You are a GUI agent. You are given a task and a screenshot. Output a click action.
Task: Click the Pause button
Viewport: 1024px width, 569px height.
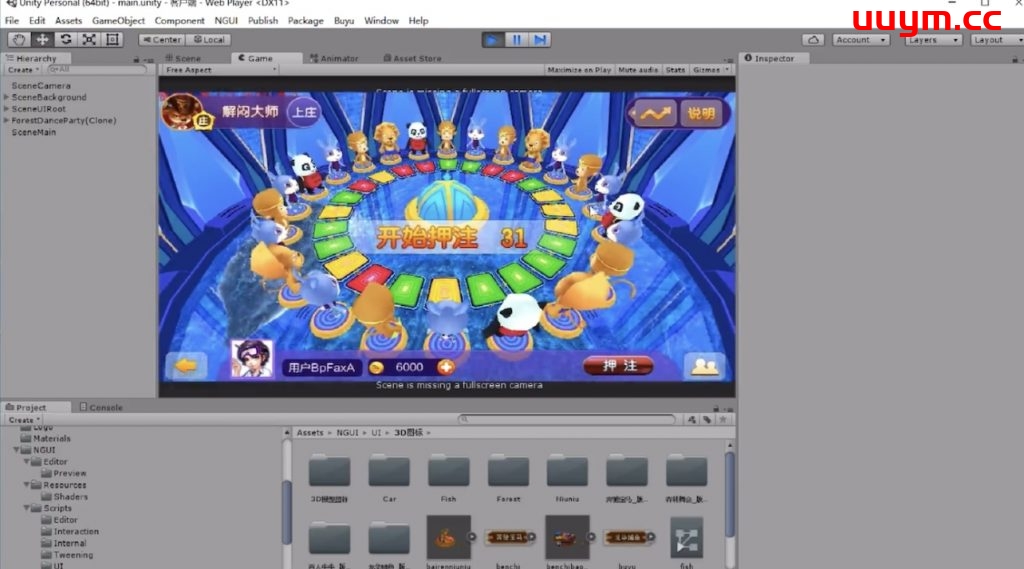pyautogui.click(x=517, y=40)
